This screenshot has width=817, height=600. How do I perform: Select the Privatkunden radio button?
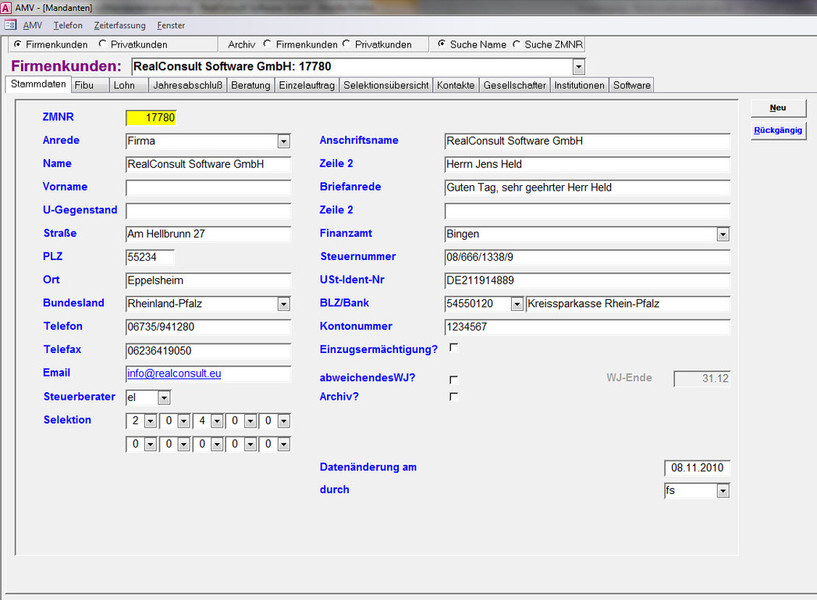(x=102, y=44)
